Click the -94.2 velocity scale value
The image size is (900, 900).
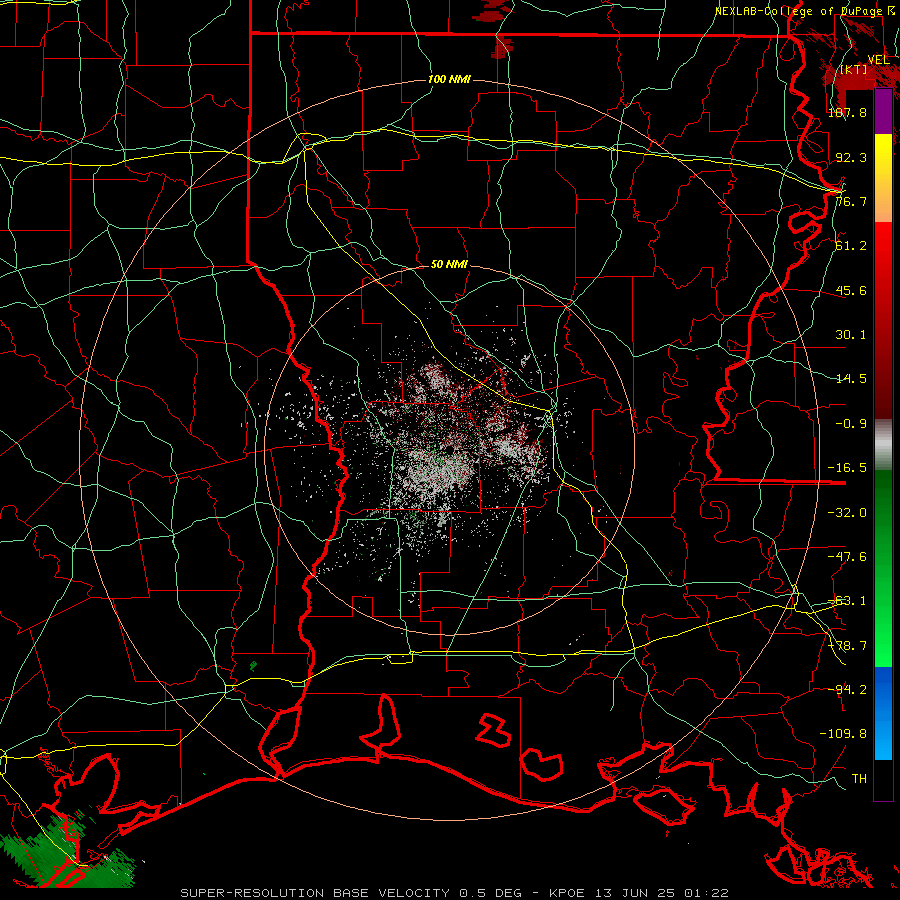[847, 689]
